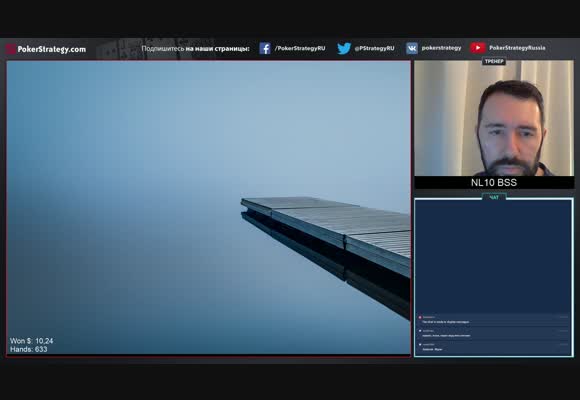
Task: Select the ТРЕНЕР label above webcam
Action: point(494,61)
